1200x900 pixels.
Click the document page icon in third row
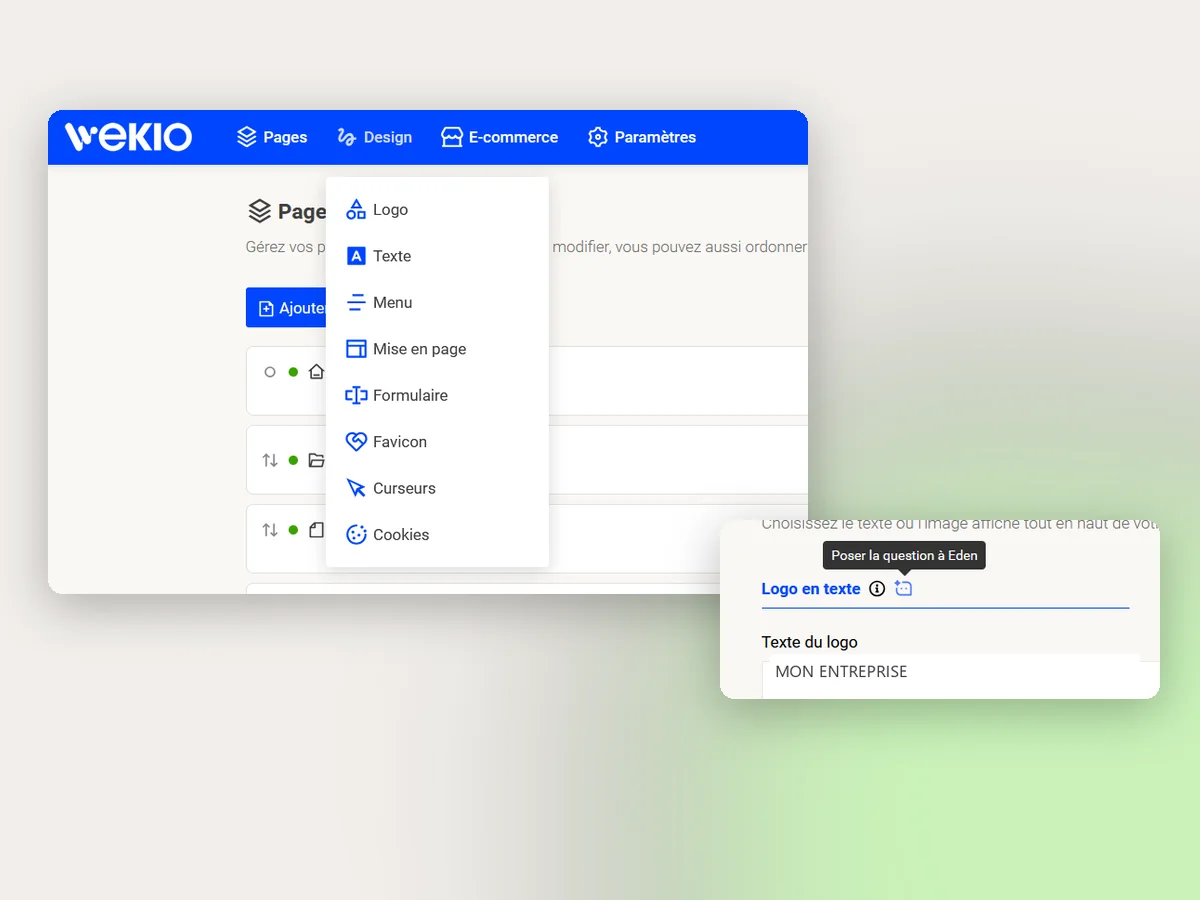[316, 530]
